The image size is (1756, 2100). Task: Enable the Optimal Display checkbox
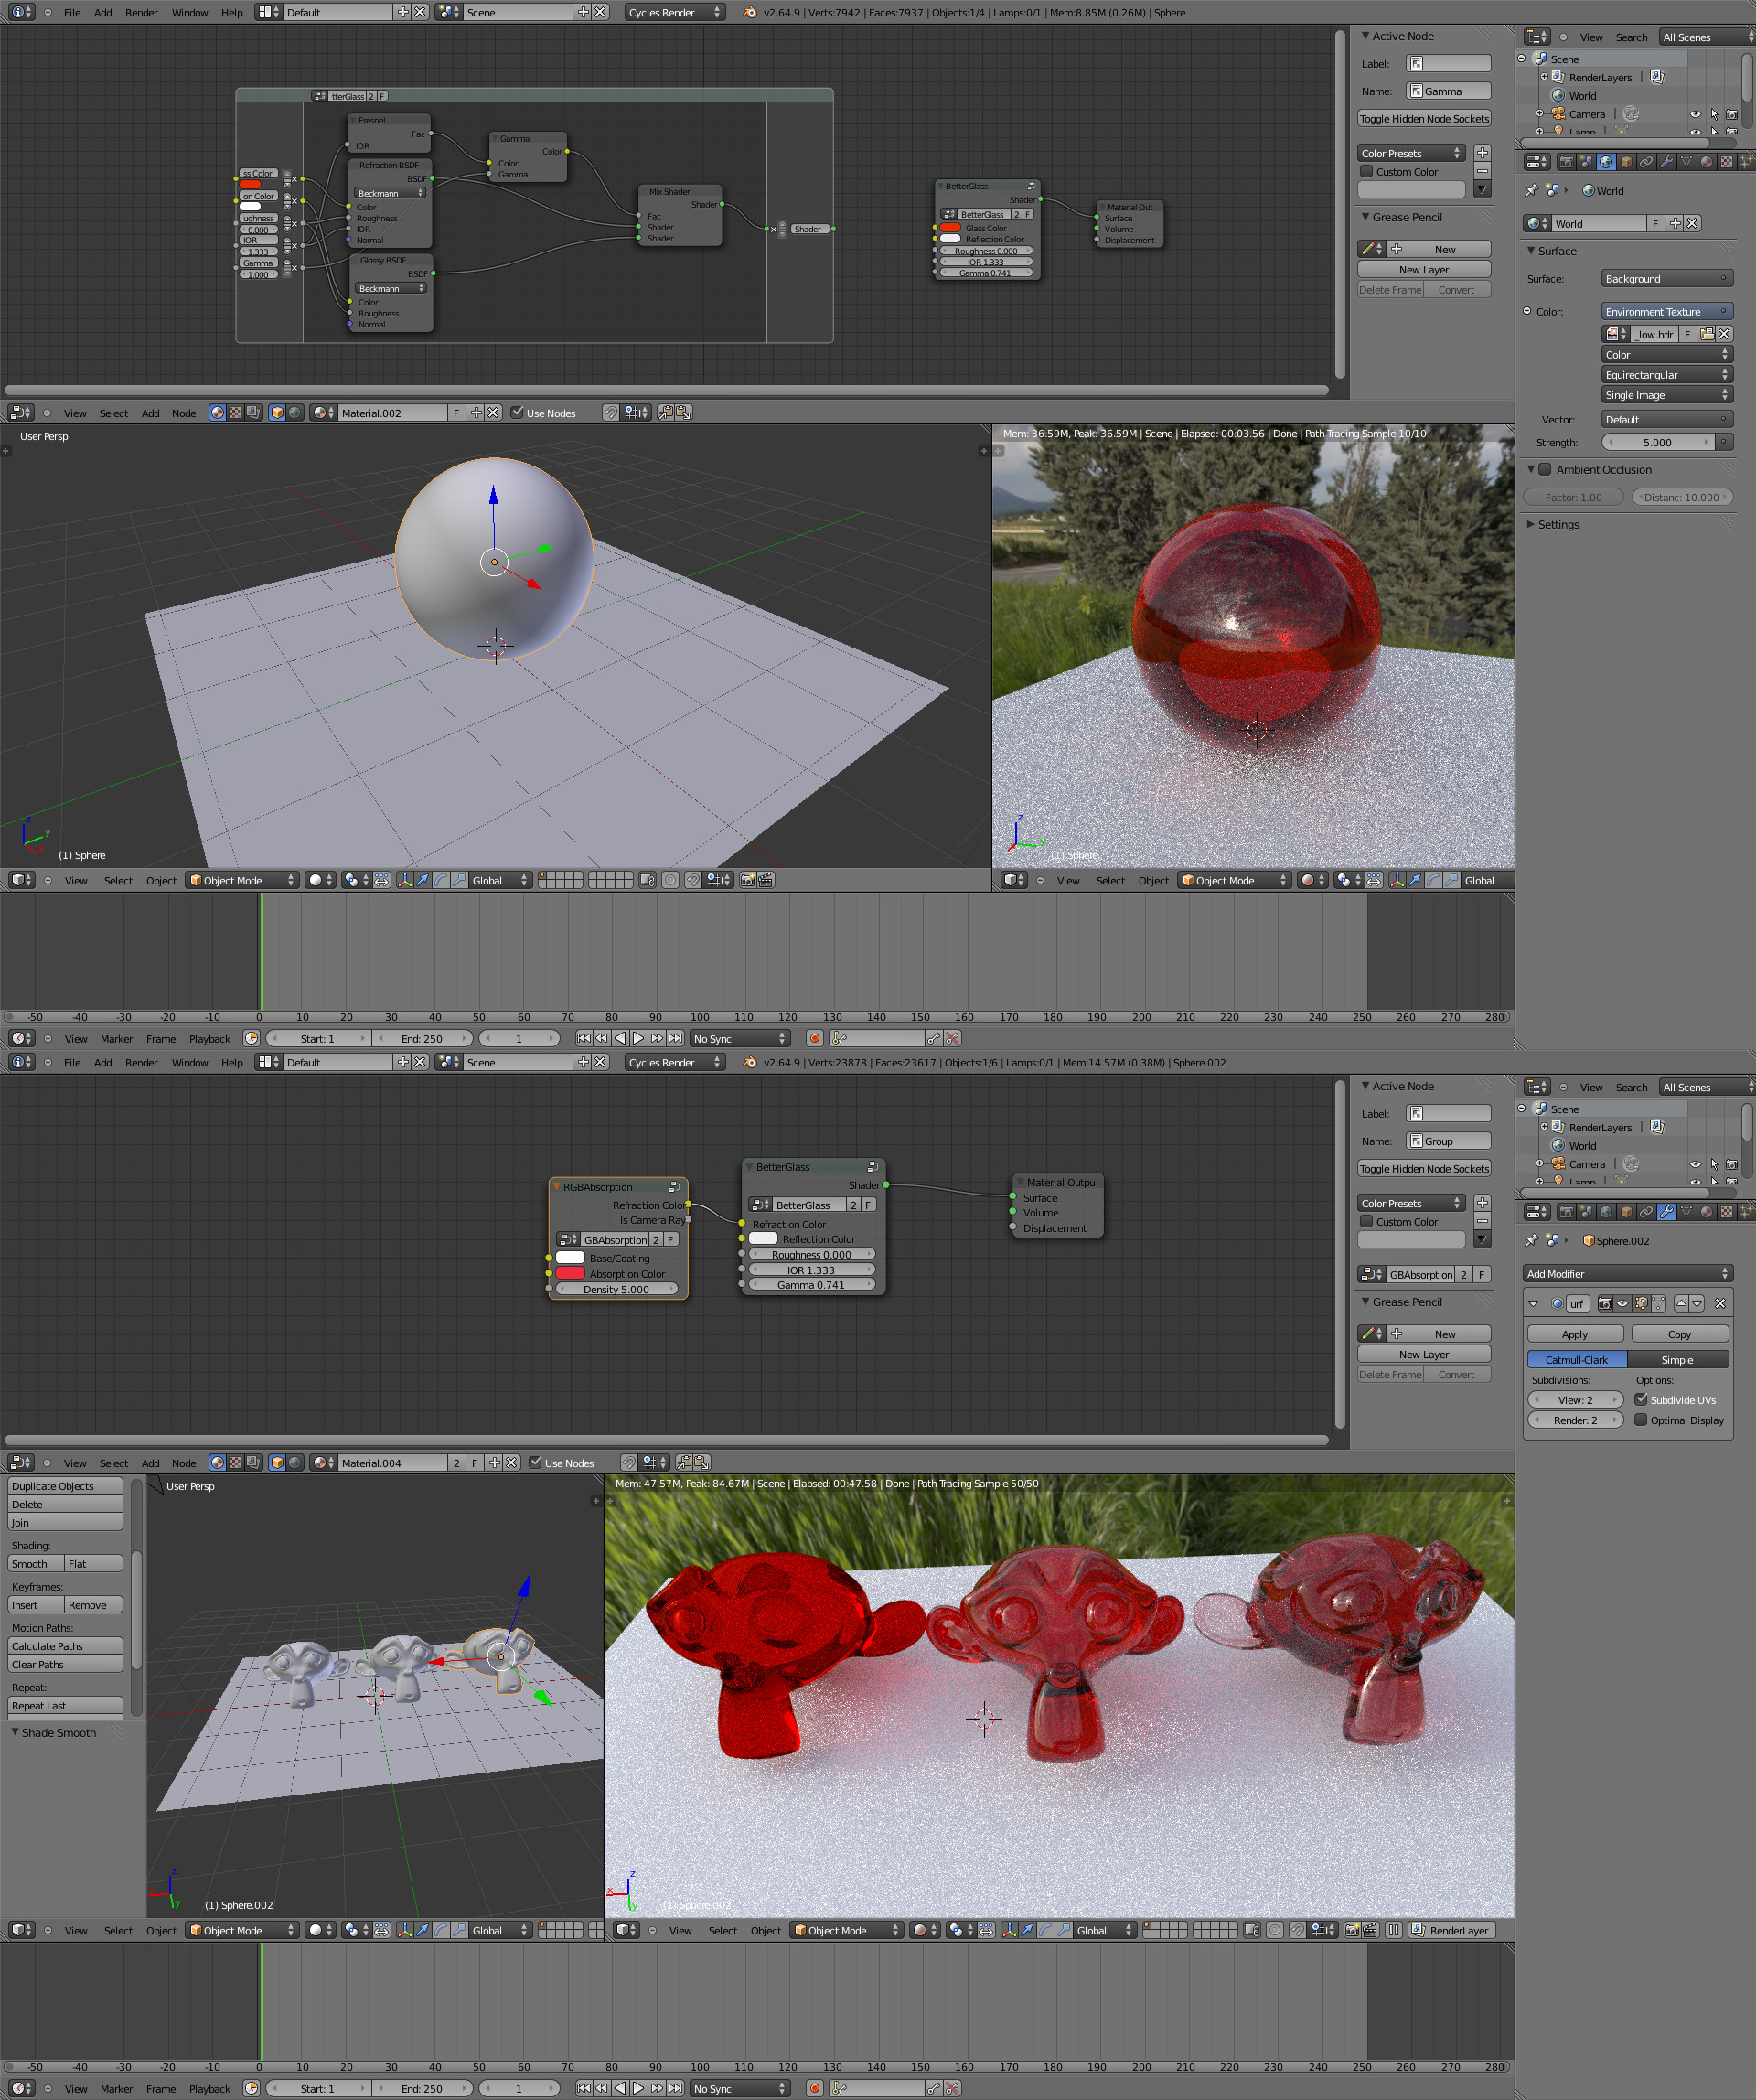tap(1641, 1419)
